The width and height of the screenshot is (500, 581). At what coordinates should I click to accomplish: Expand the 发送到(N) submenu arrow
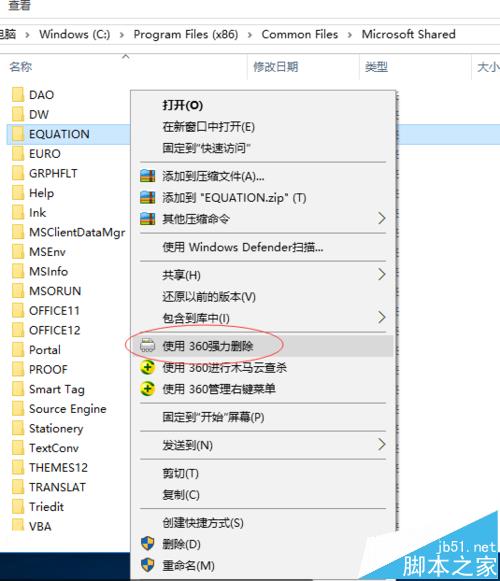point(382,444)
